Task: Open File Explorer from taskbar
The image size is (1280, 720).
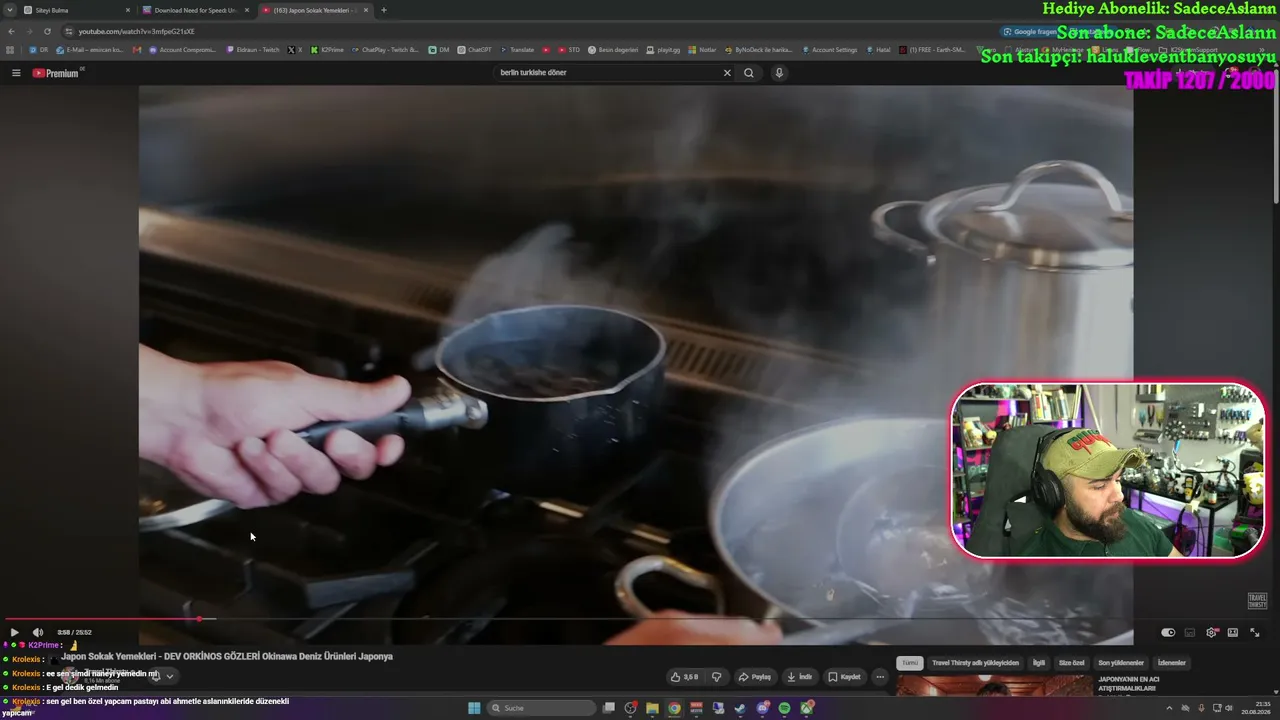Action: [x=652, y=708]
